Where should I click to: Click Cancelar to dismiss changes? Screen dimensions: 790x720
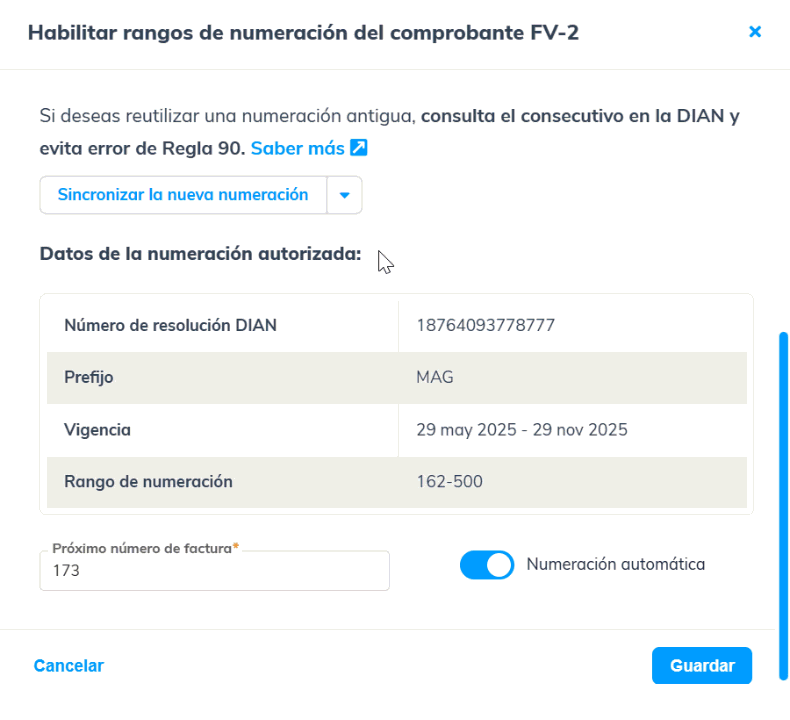(69, 666)
